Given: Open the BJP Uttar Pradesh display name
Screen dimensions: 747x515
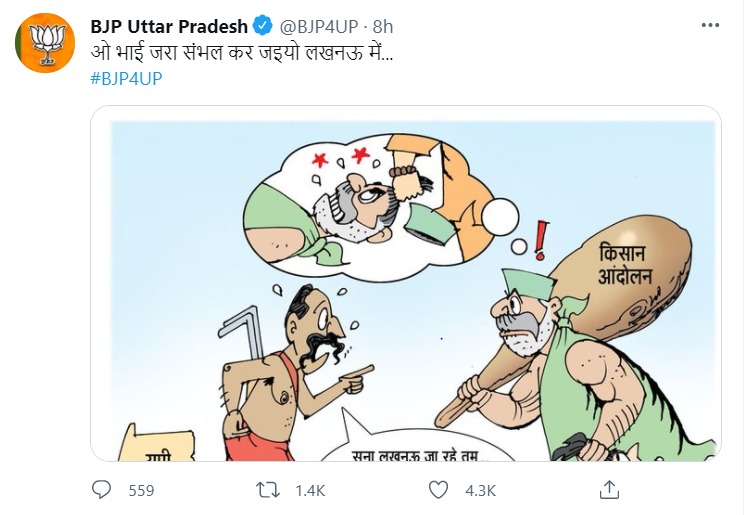Looking at the screenshot, I should [x=169, y=27].
